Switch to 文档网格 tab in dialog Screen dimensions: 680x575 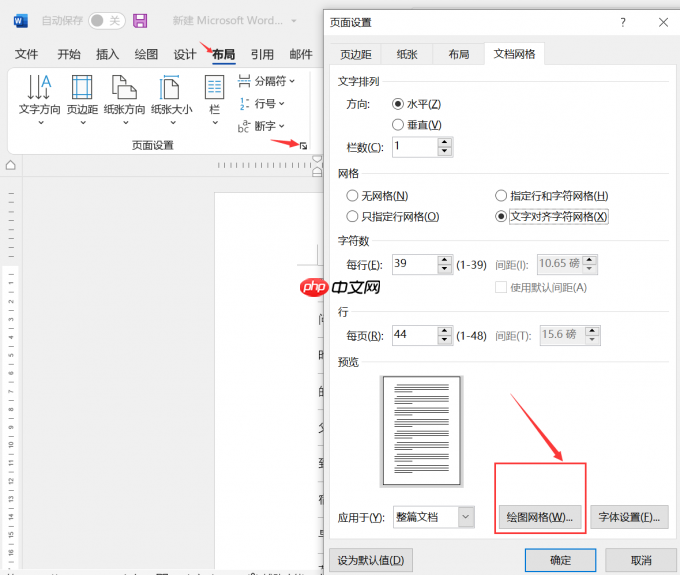click(x=514, y=54)
